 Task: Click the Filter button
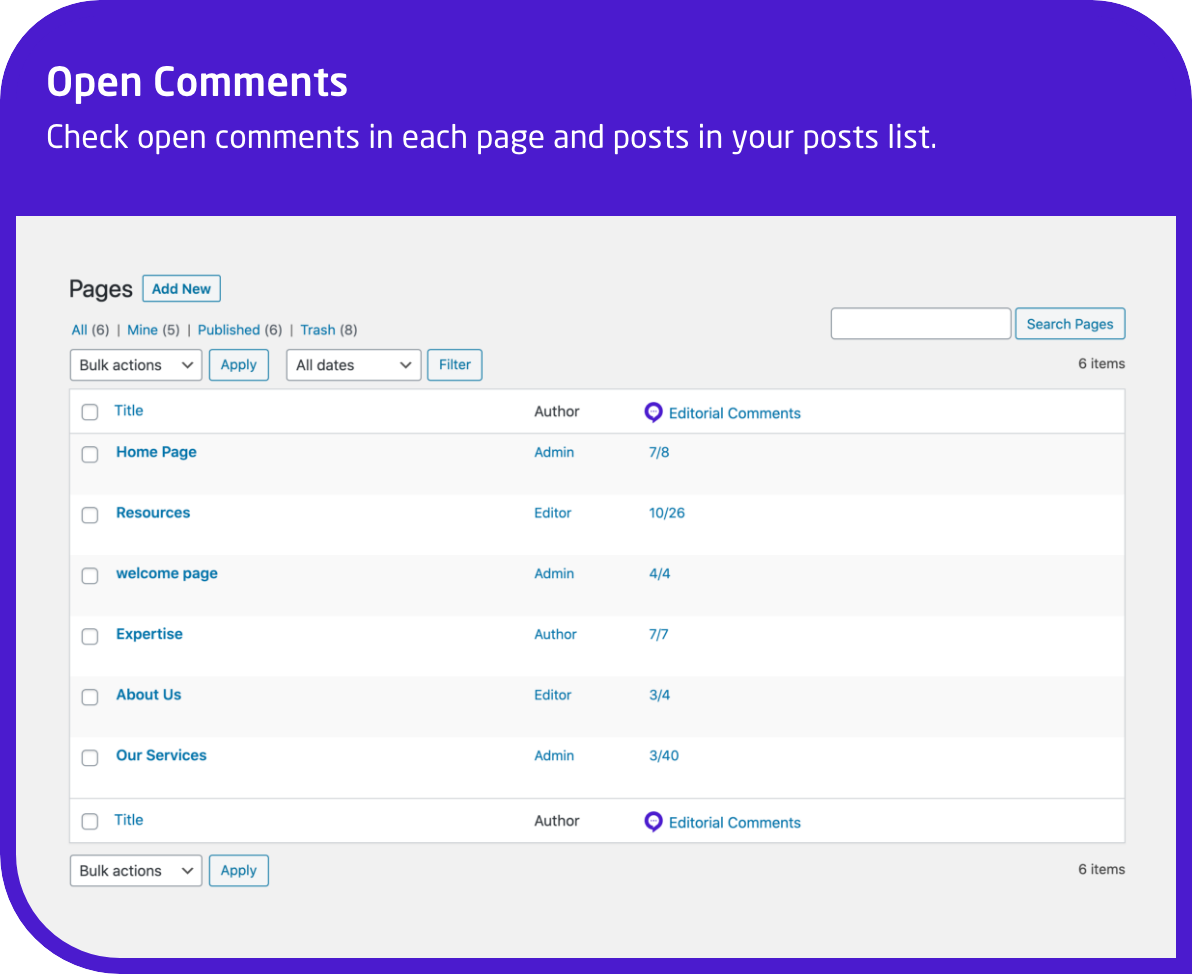[455, 365]
